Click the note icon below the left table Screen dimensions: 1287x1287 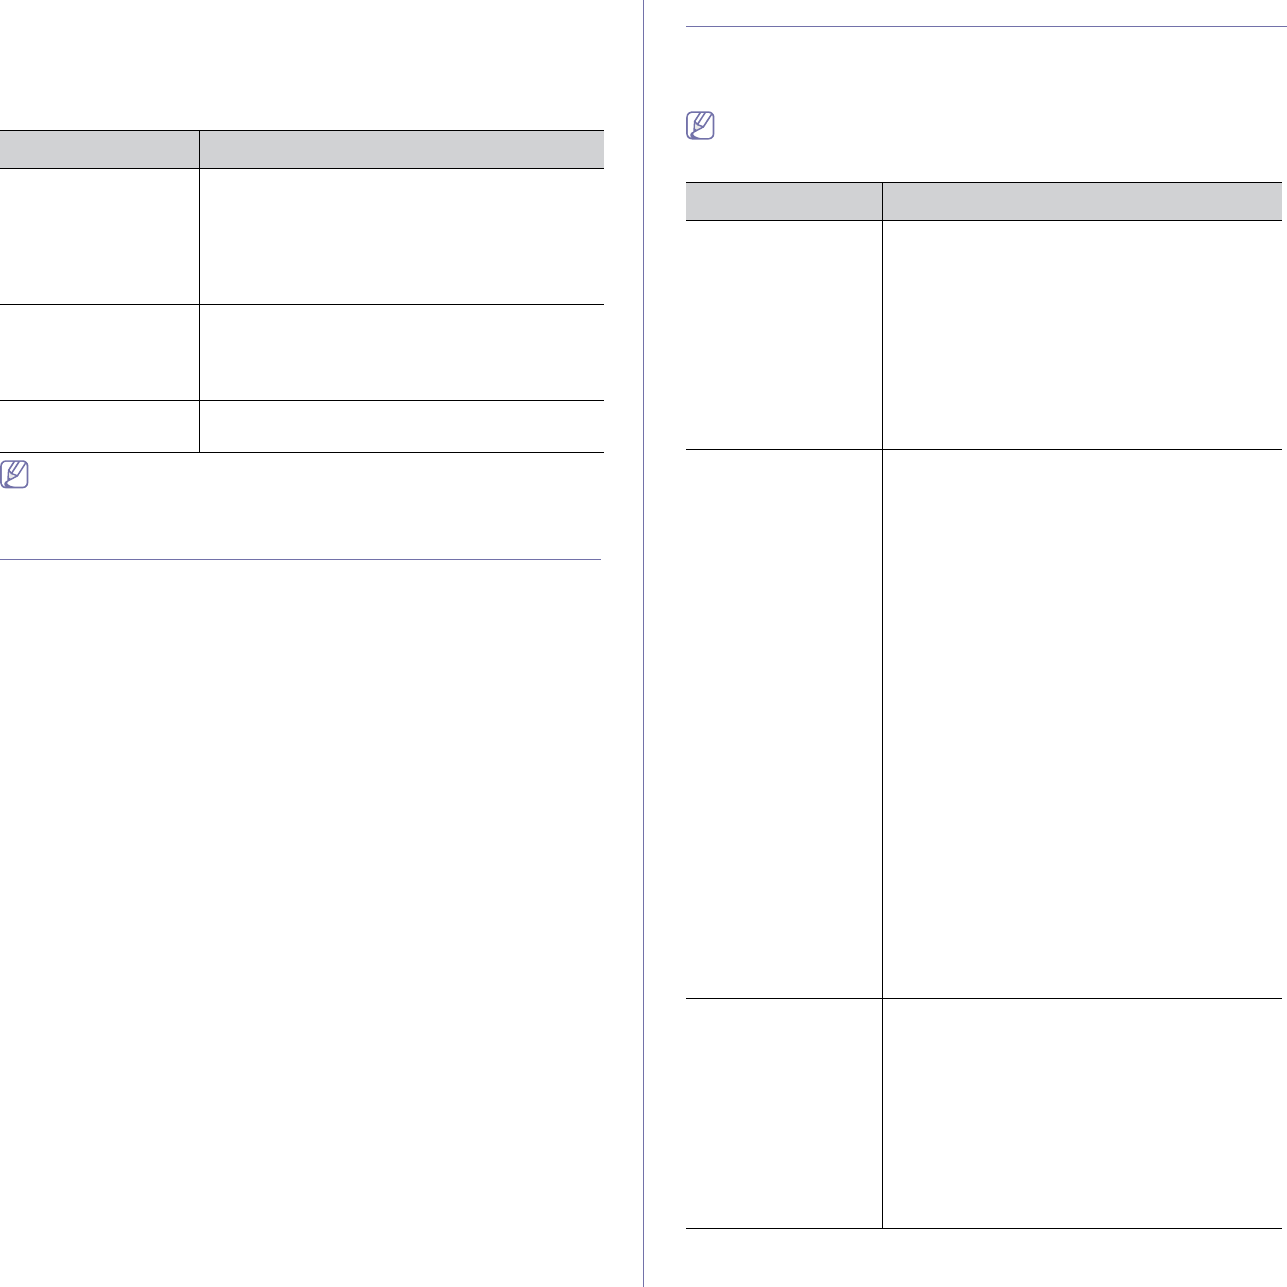pos(15,474)
